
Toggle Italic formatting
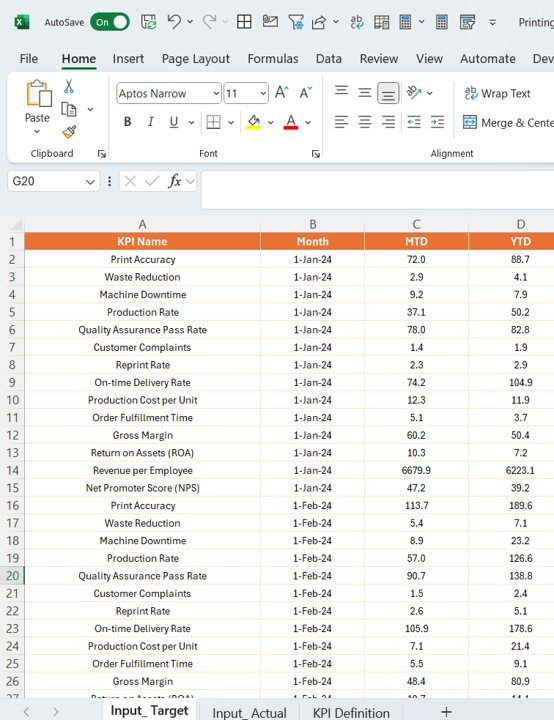click(150, 122)
